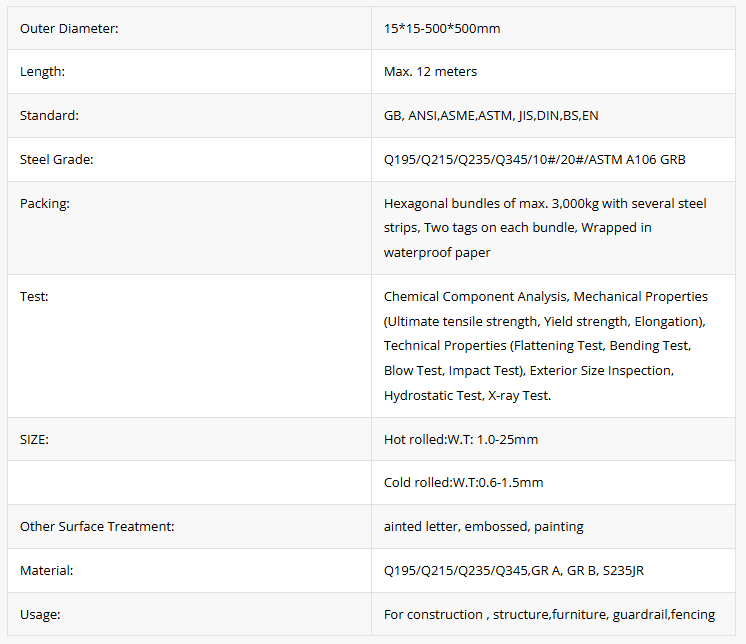Click the 'Length:' label
The height and width of the screenshot is (644, 746).
[42, 71]
